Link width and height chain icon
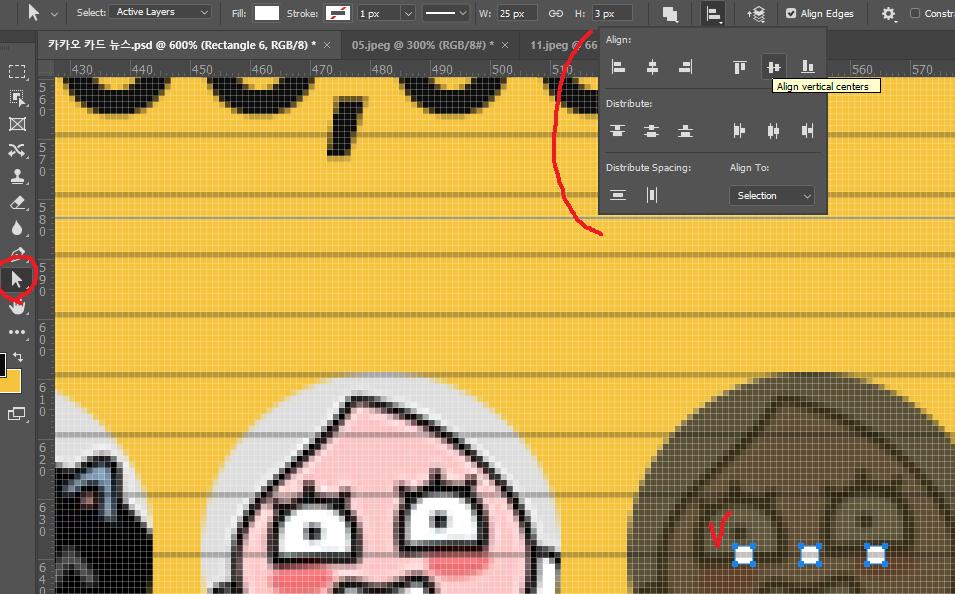Image resolution: width=955 pixels, height=594 pixels. (555, 13)
